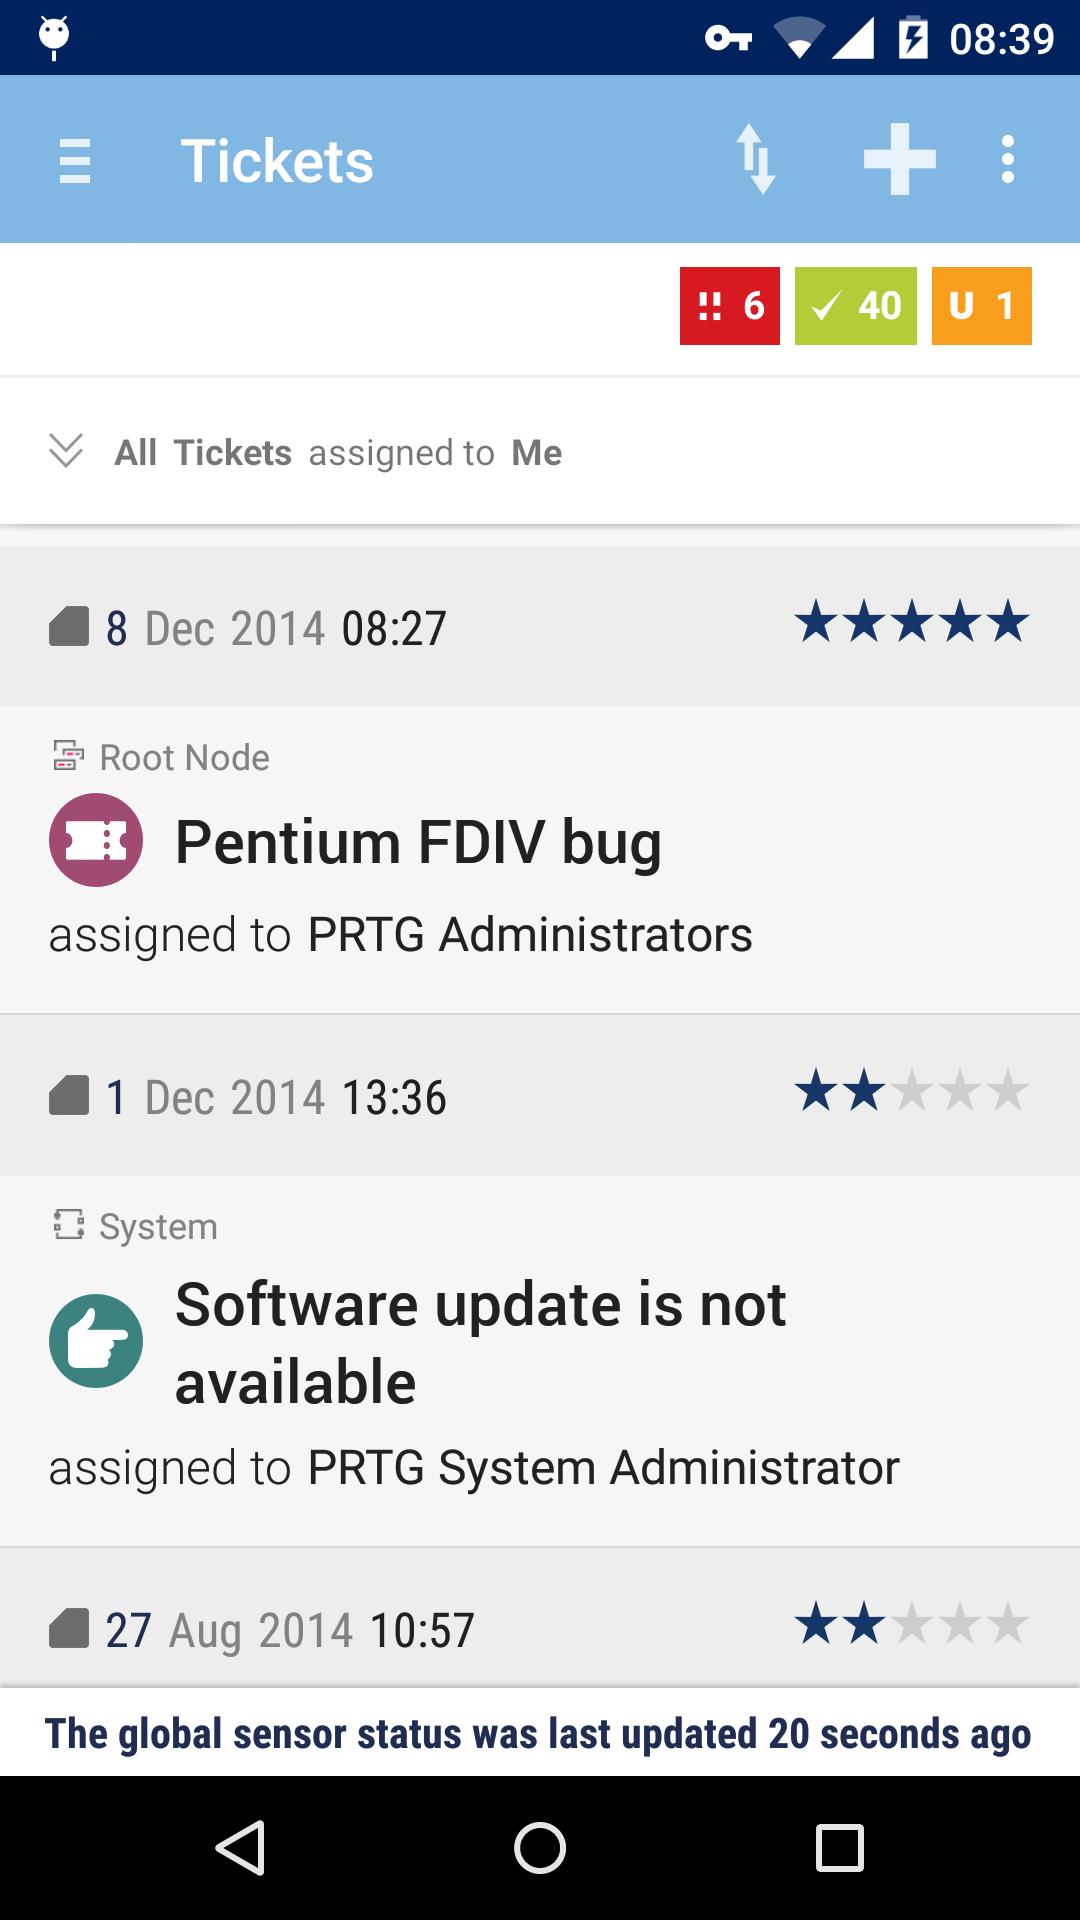Tap the five-star priority rating
Screen dimensions: 1080x1920
pos(911,622)
